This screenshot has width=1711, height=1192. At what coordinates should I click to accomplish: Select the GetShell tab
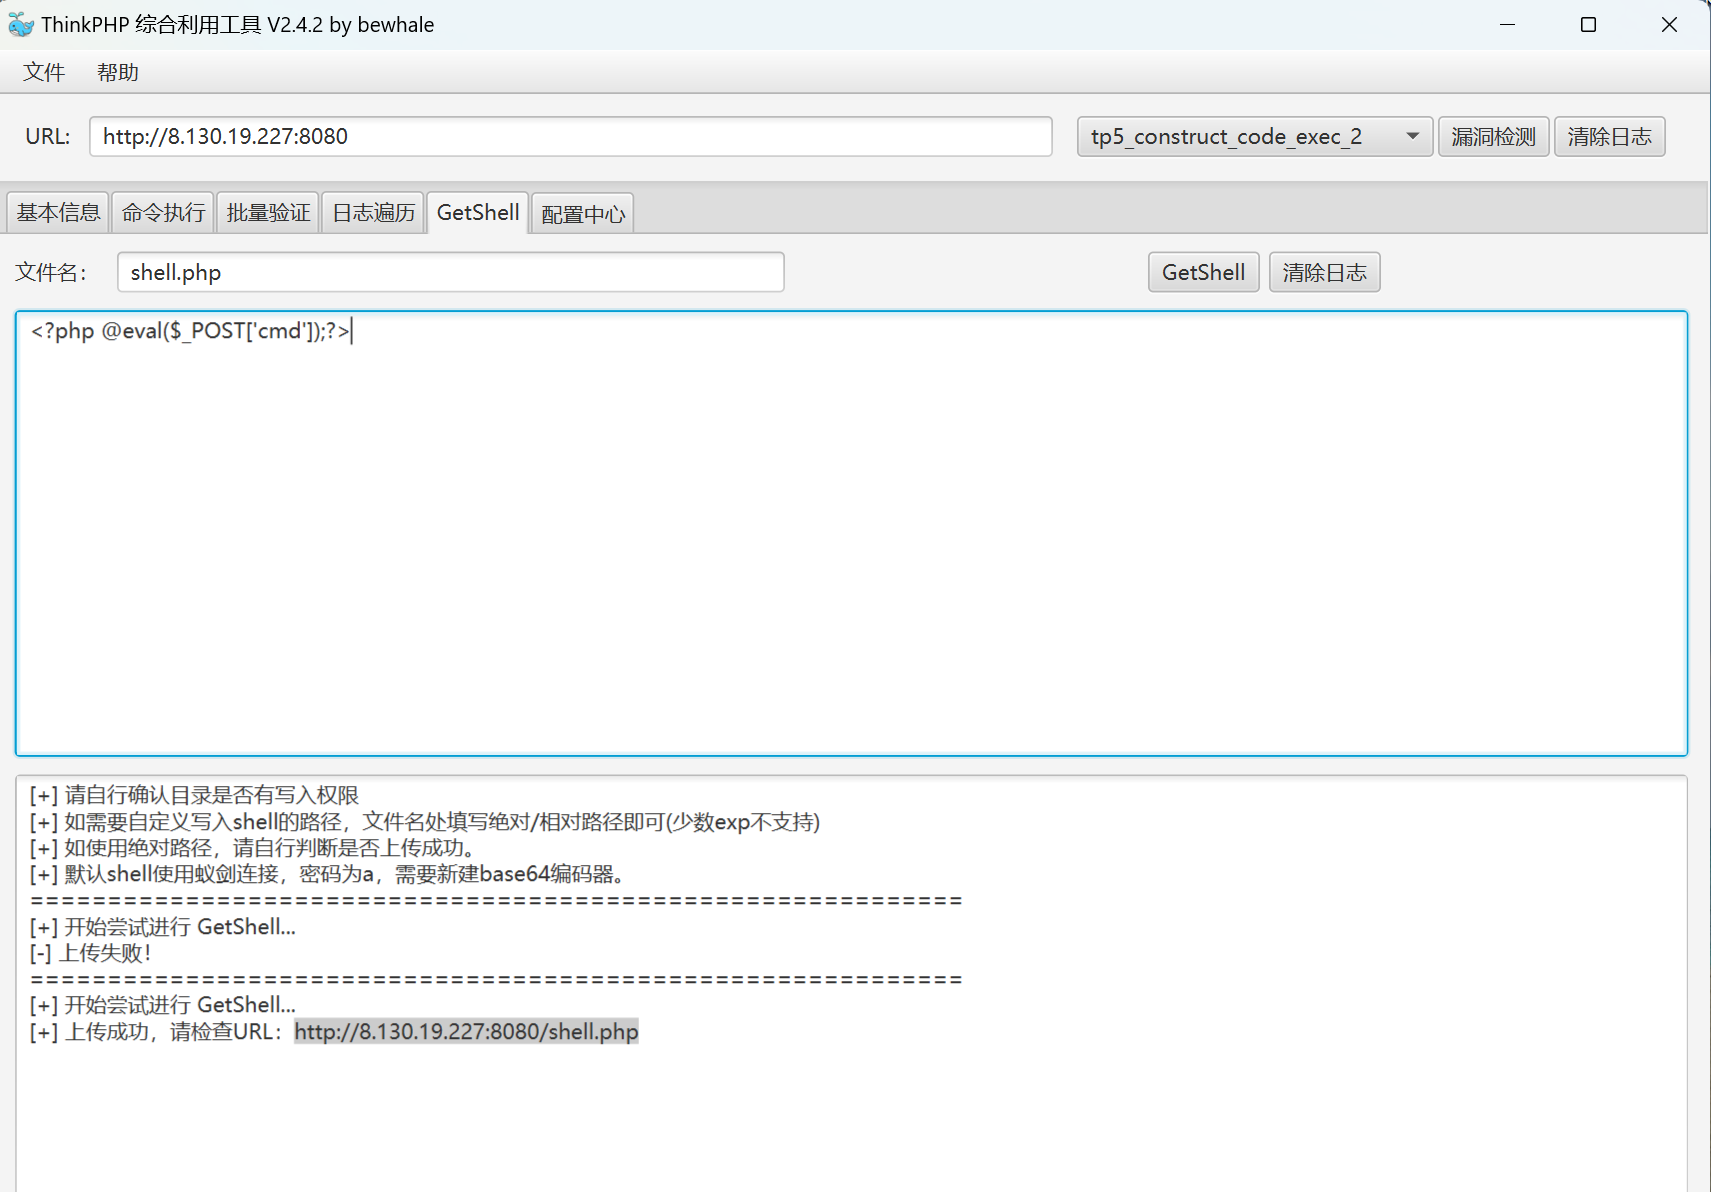pos(478,213)
